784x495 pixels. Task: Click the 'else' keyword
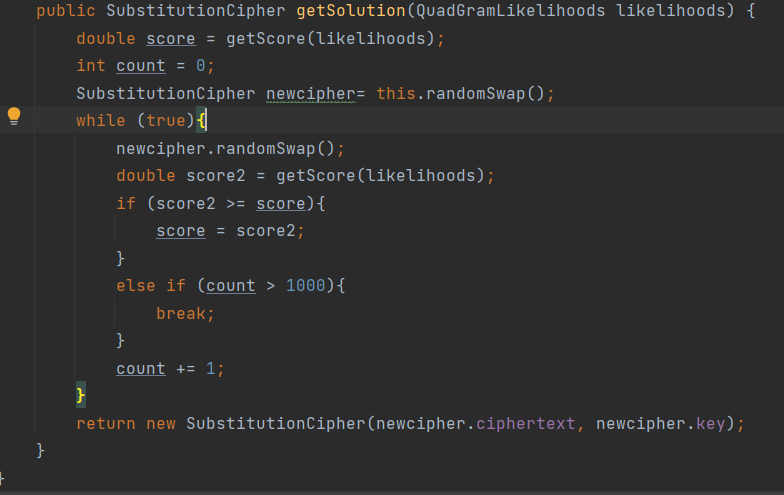click(x=136, y=286)
